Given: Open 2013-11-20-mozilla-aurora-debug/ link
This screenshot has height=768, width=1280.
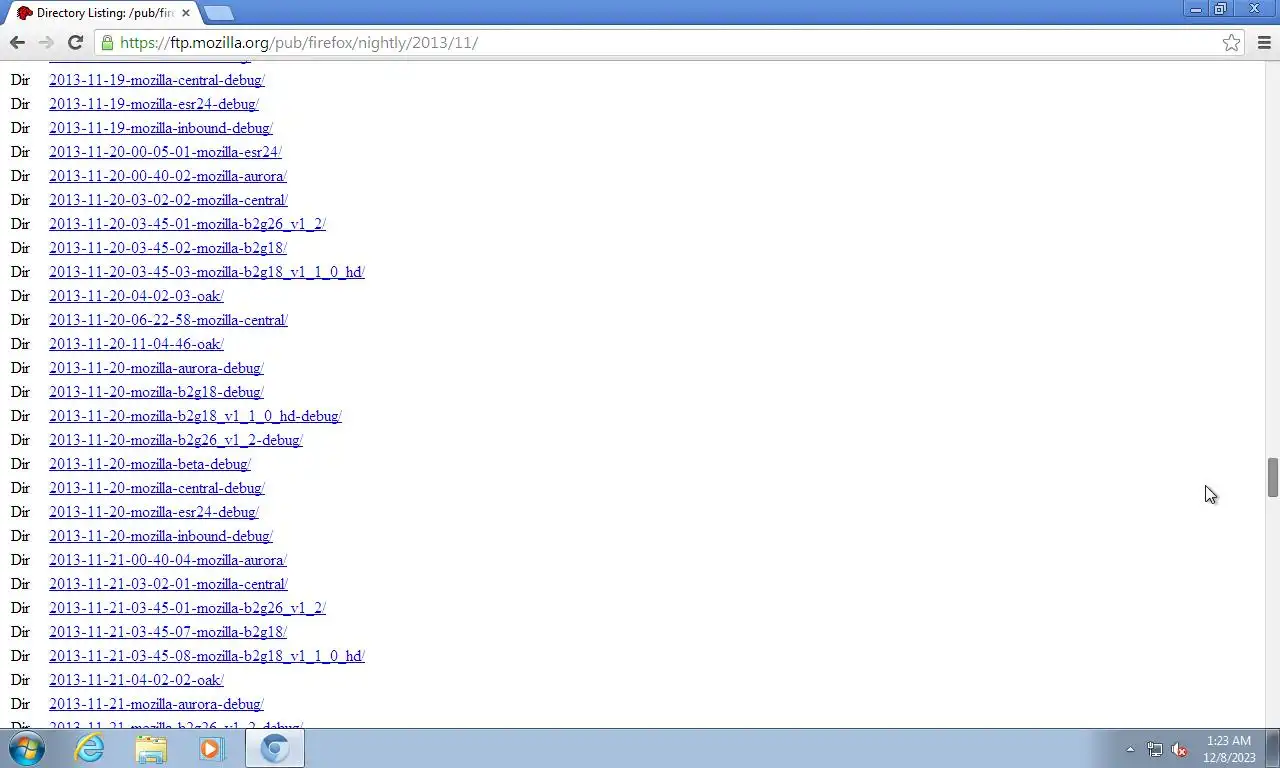Looking at the screenshot, I should (x=156, y=368).
